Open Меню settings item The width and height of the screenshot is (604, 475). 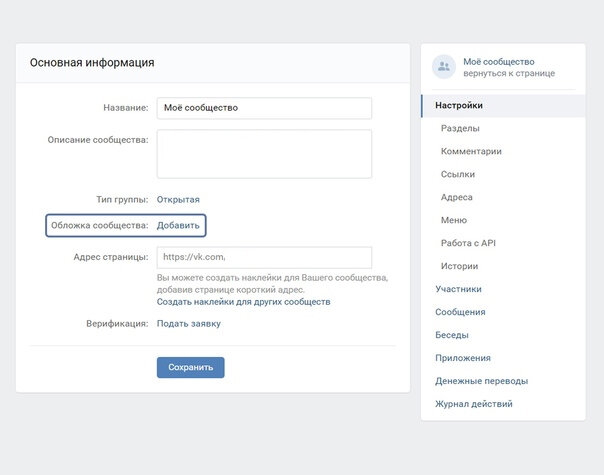(x=453, y=220)
